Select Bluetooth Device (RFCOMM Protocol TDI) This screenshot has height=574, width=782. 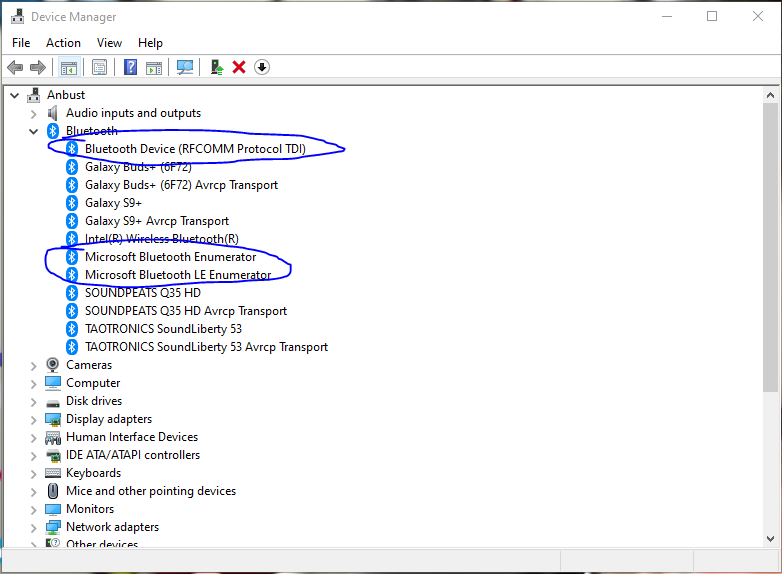coord(195,149)
